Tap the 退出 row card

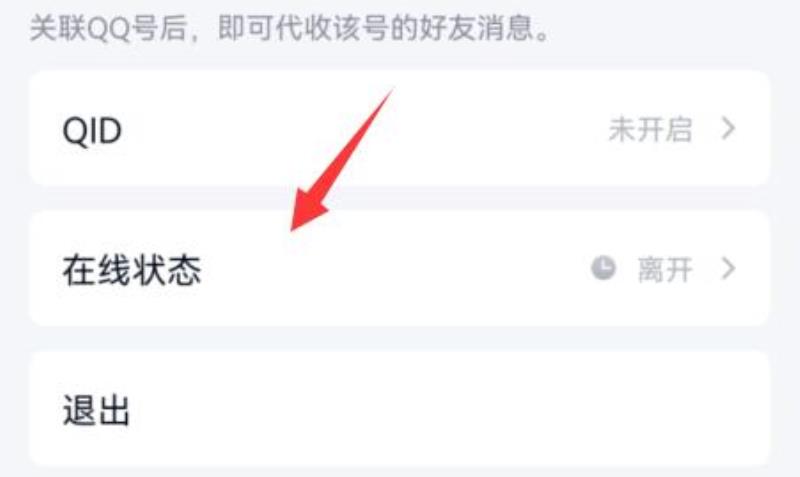click(399, 408)
